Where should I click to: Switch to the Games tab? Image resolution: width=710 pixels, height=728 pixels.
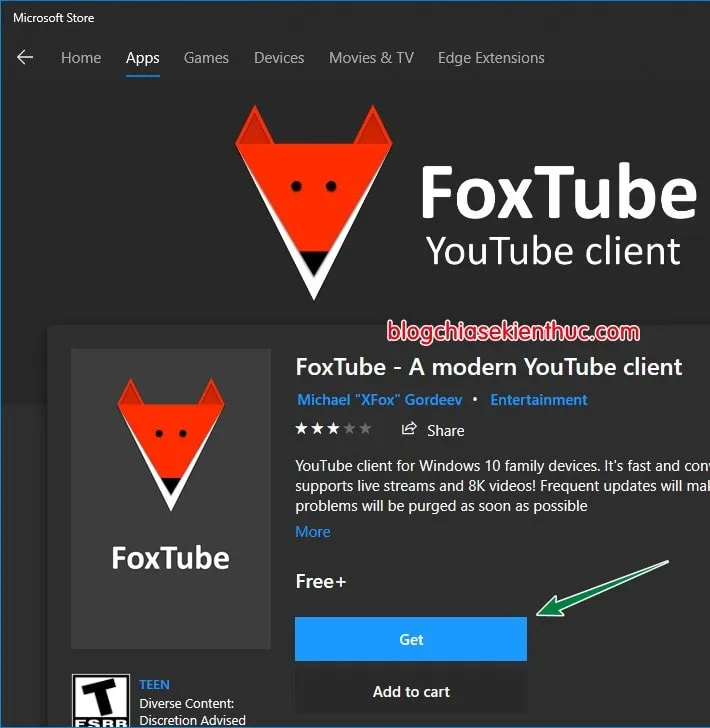click(206, 58)
